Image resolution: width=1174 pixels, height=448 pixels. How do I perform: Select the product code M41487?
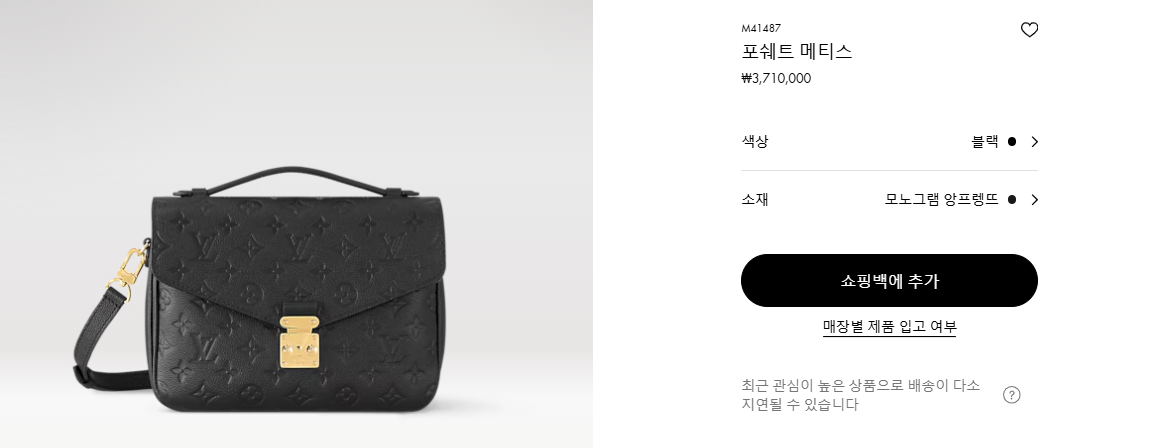coord(761,28)
